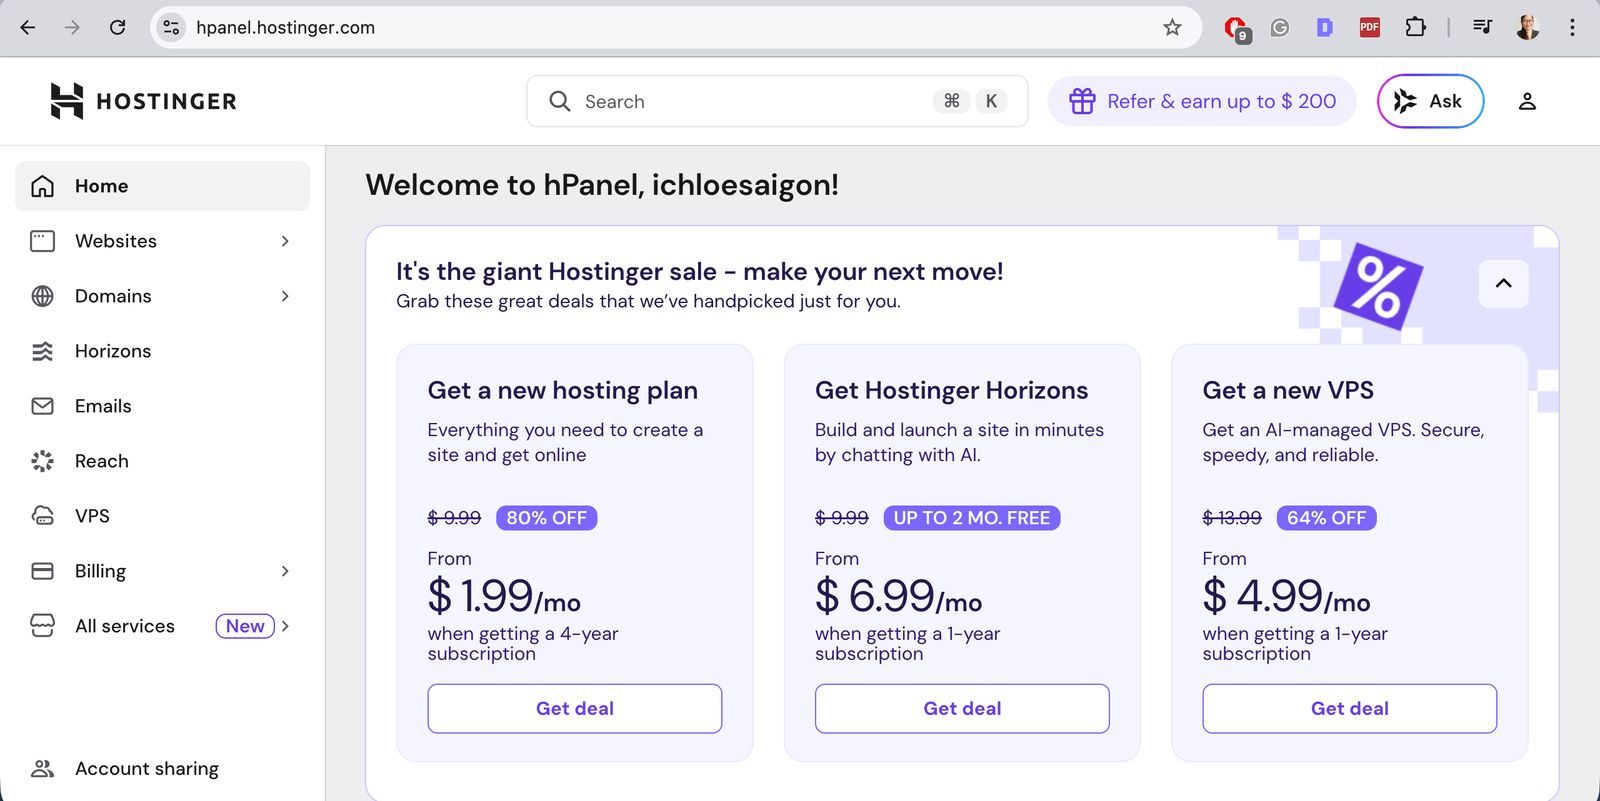1600x801 pixels.
Task: Click the $ 4.99/mo price text
Action: (1286, 596)
